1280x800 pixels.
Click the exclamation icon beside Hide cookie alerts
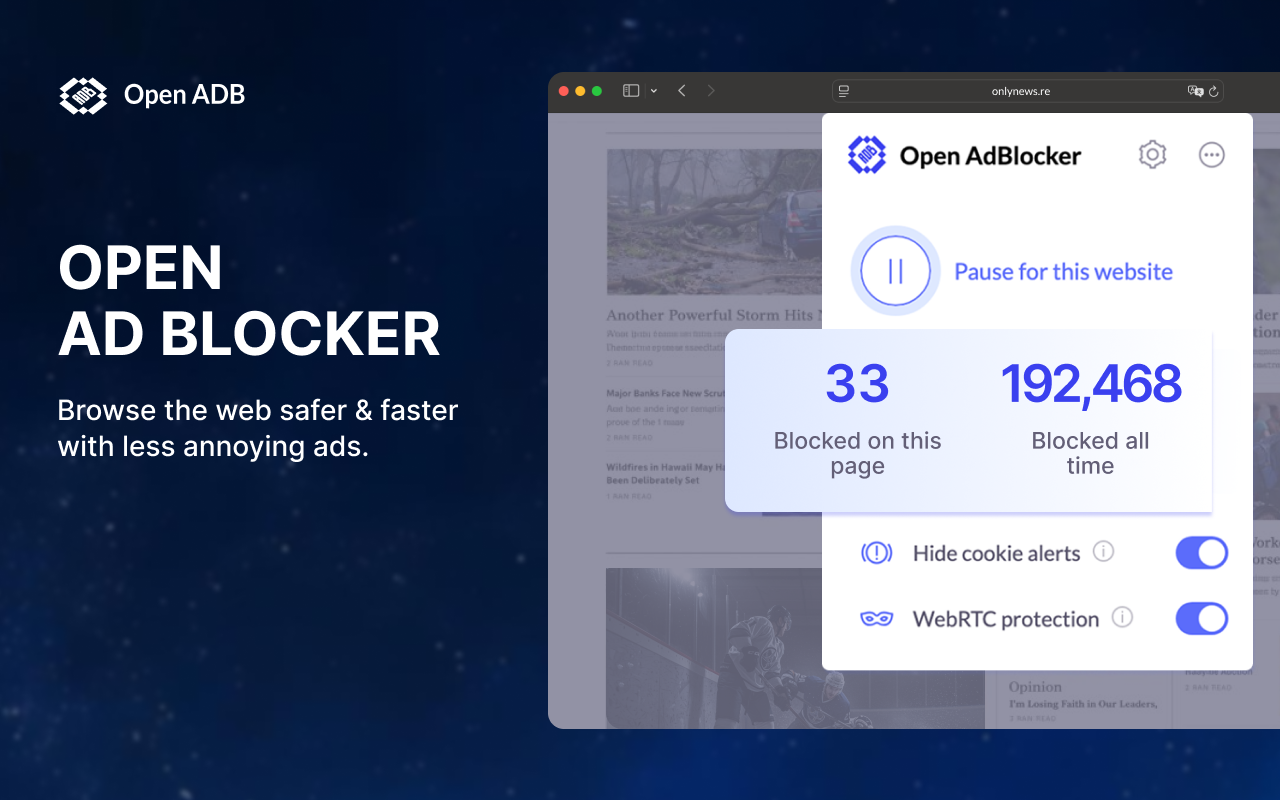coord(876,552)
